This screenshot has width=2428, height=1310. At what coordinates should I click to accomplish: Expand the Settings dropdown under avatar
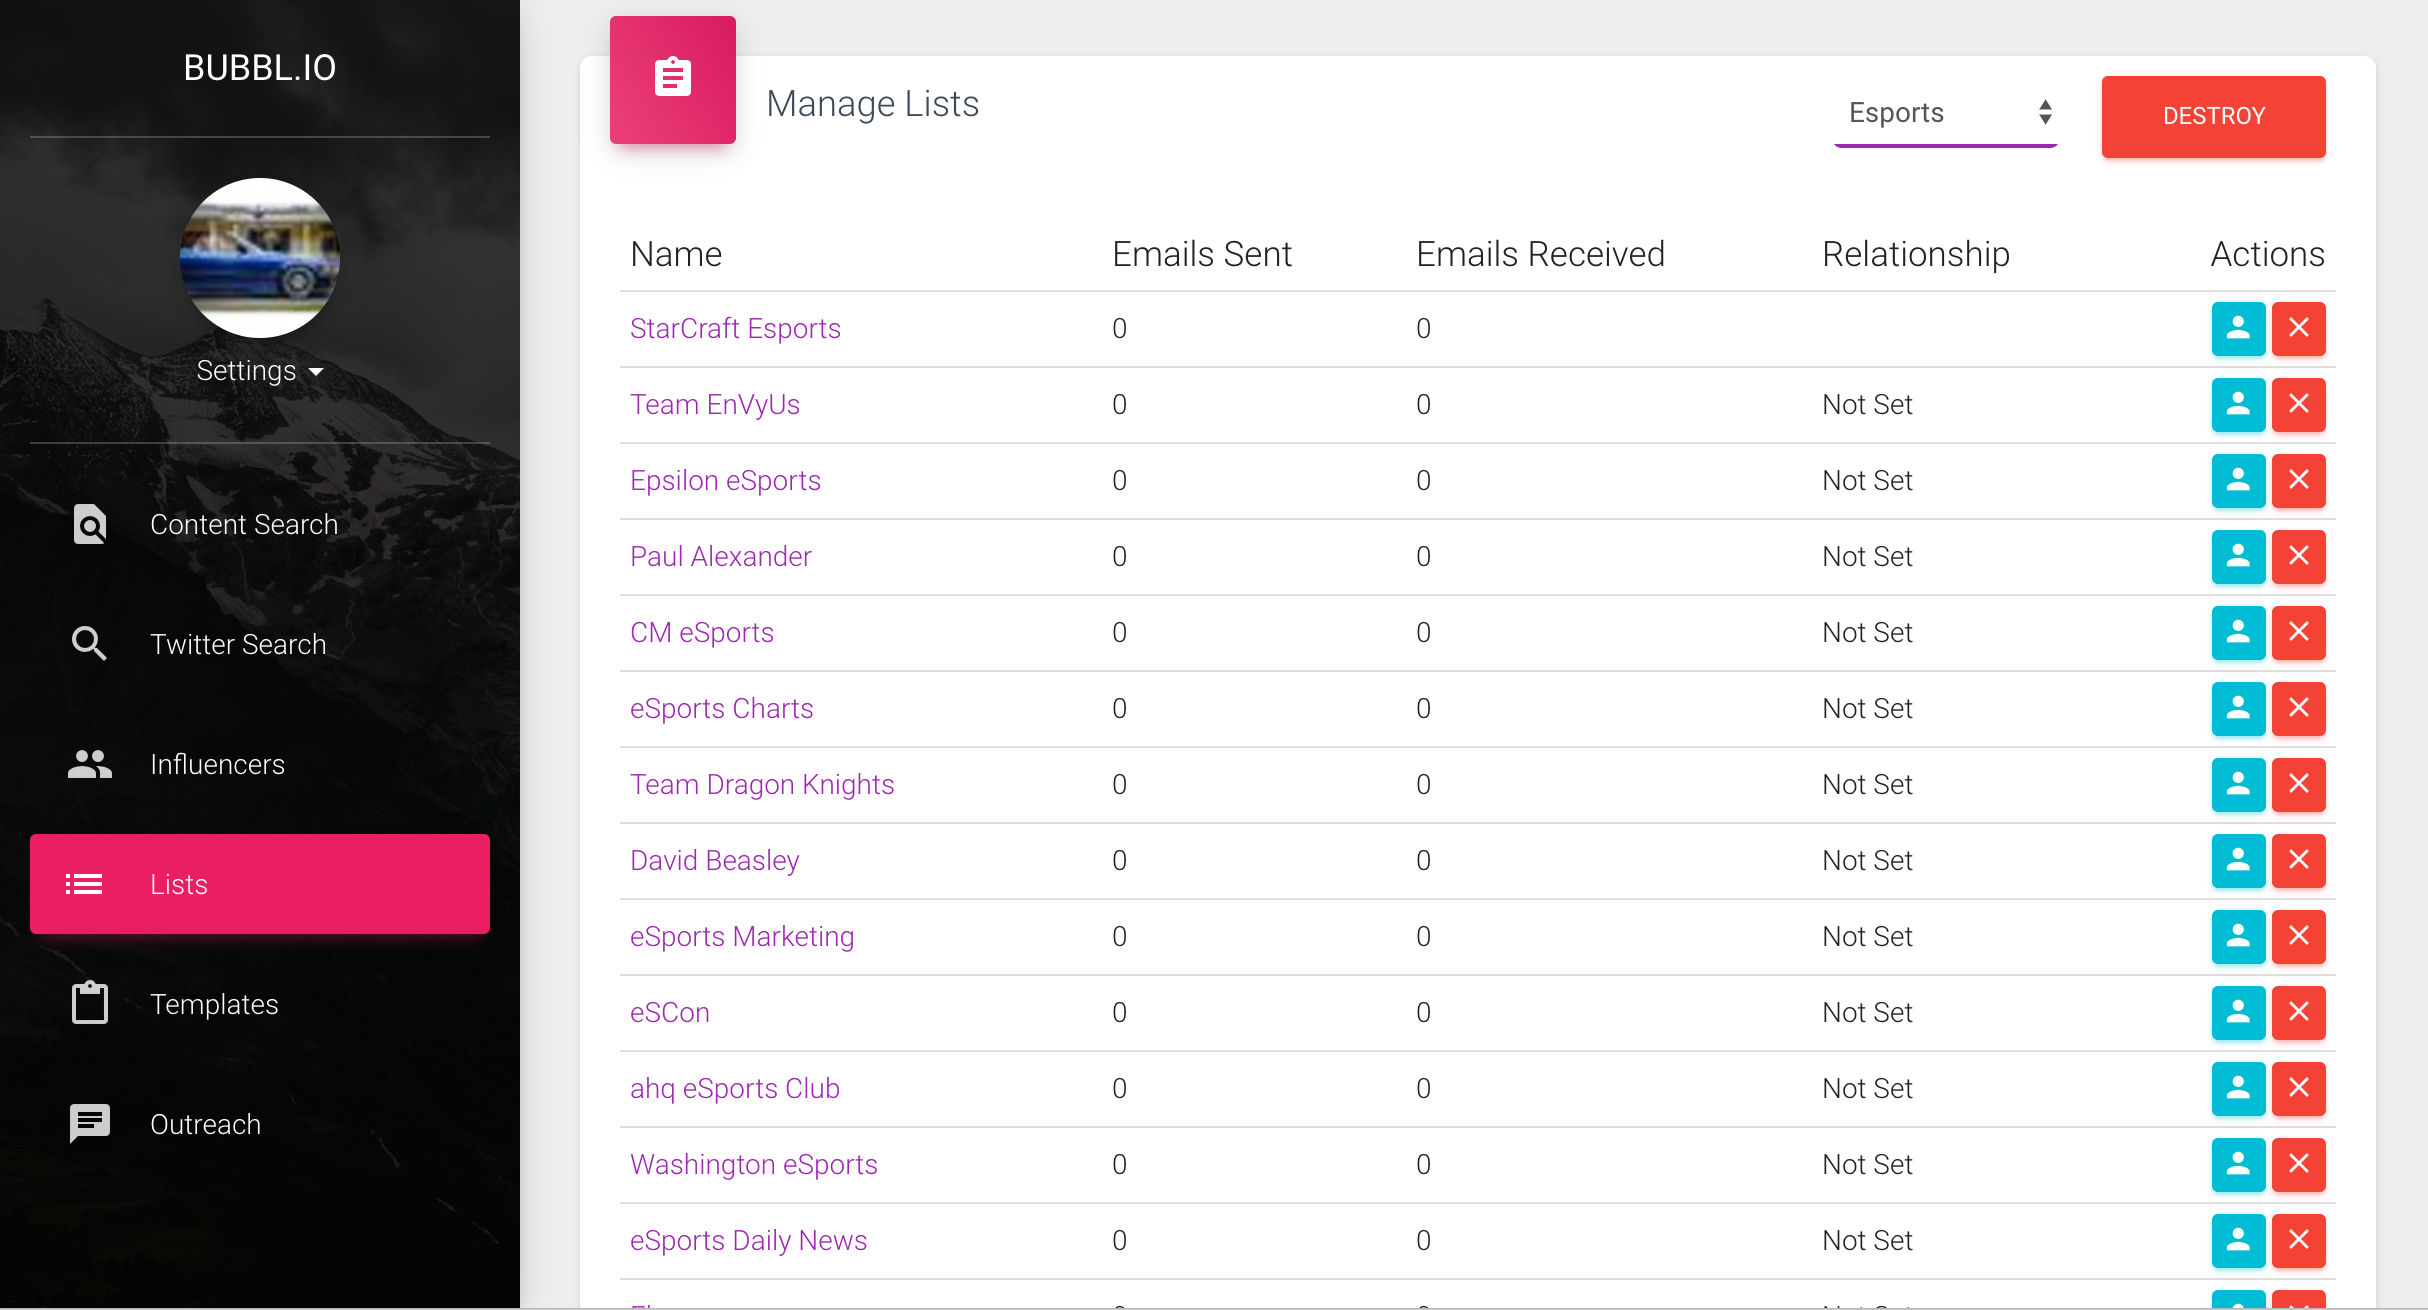[x=259, y=371]
